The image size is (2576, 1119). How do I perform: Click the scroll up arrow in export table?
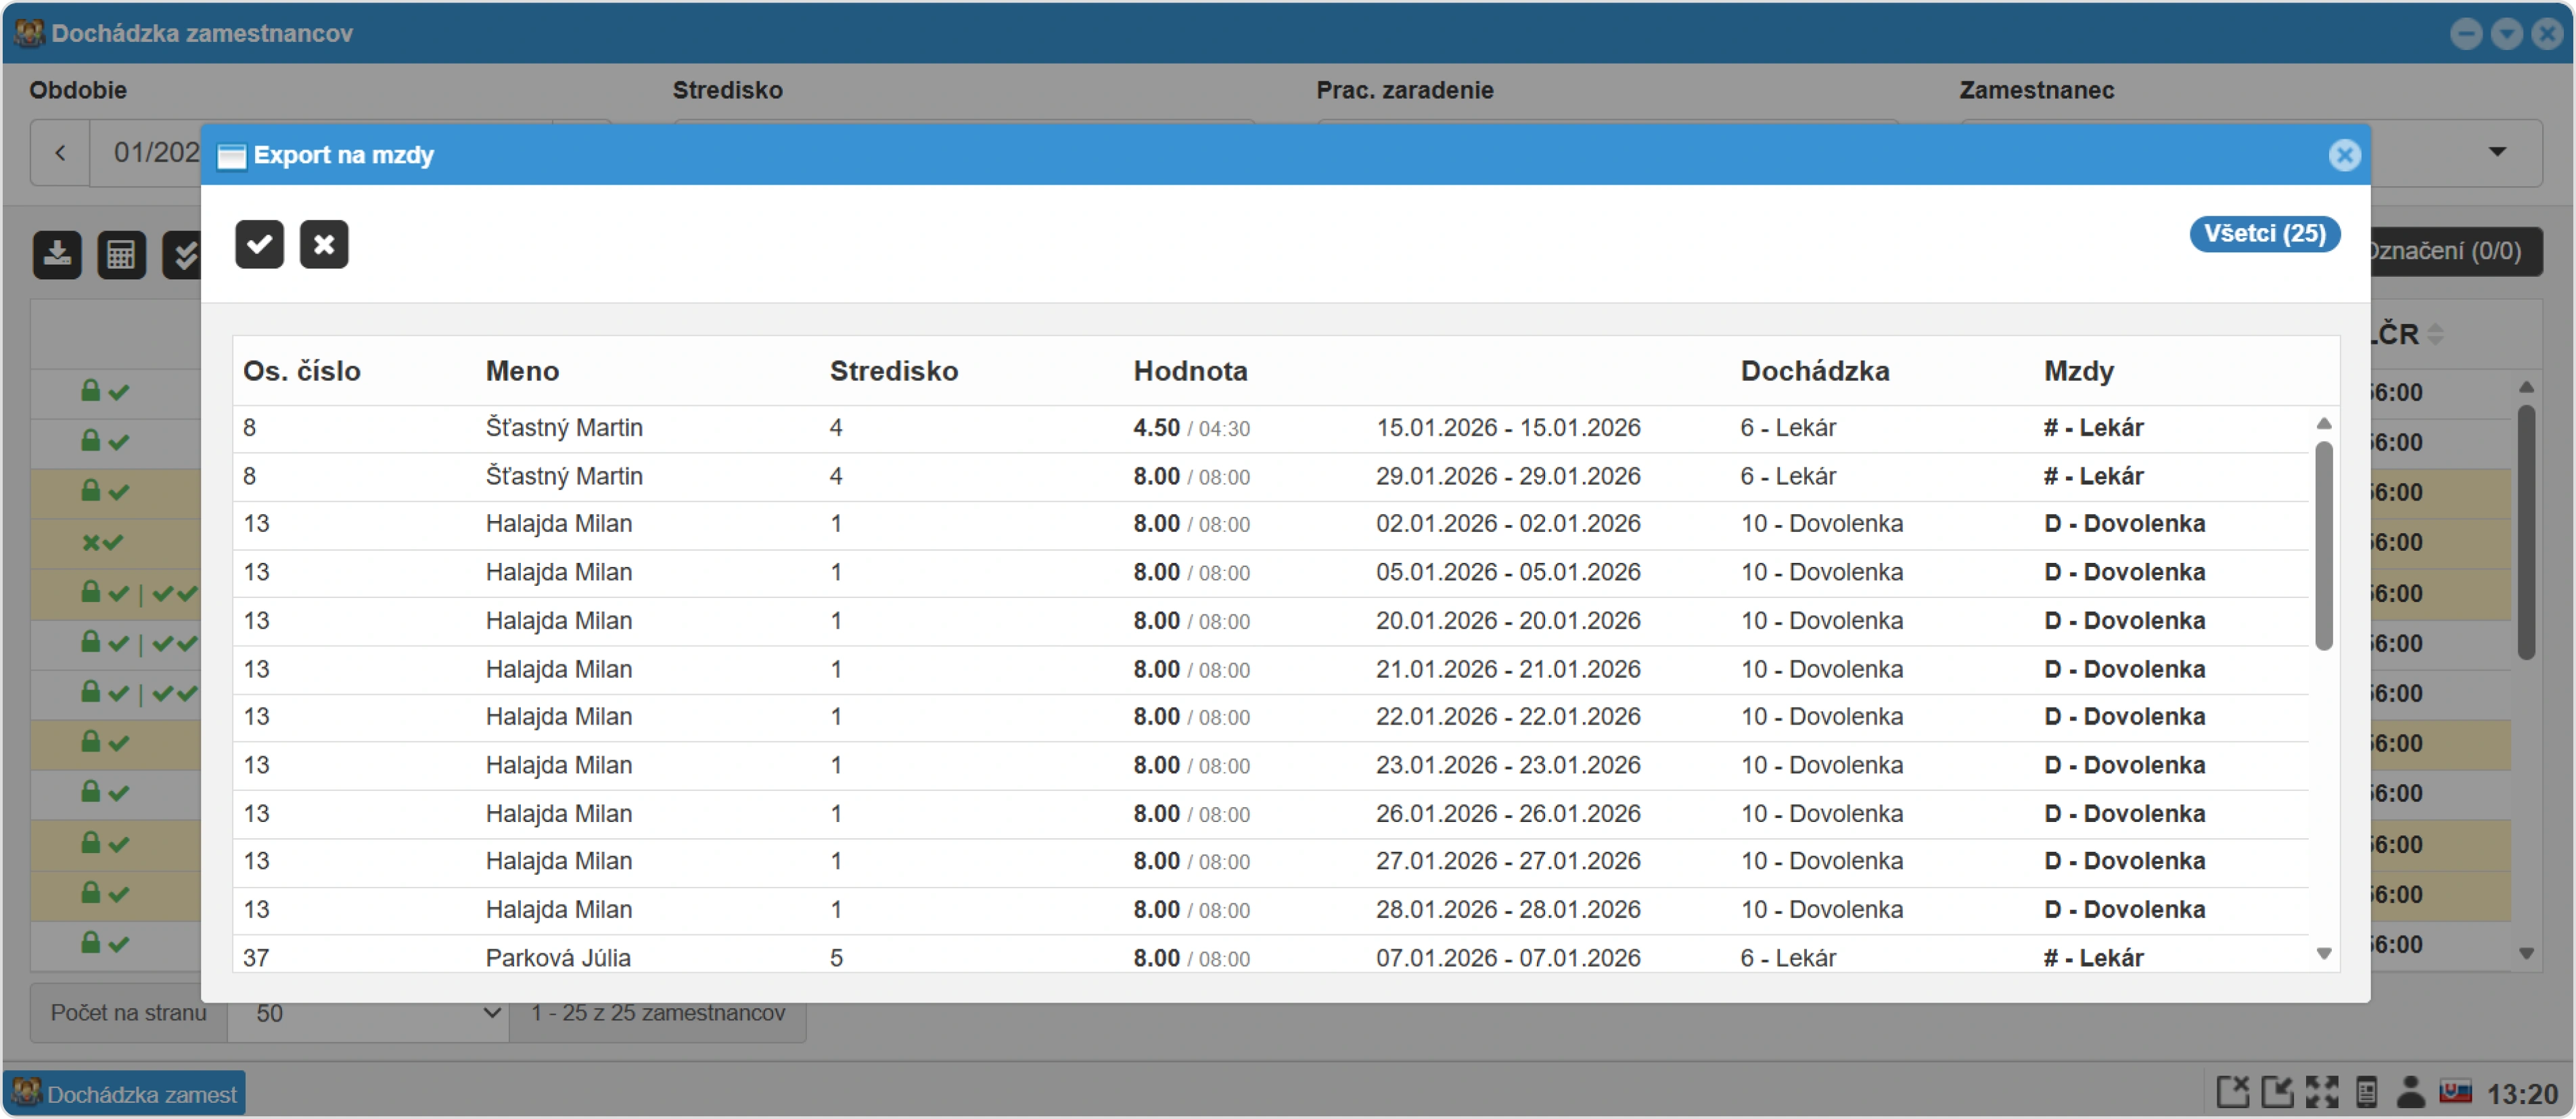click(2324, 424)
